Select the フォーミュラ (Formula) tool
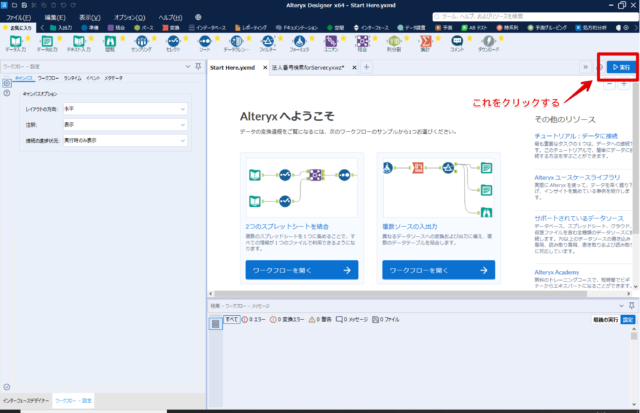The image size is (640, 413). 299,42
